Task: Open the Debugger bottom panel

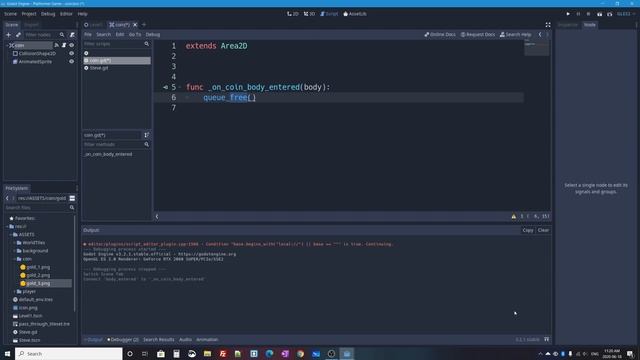Action: [123, 340]
